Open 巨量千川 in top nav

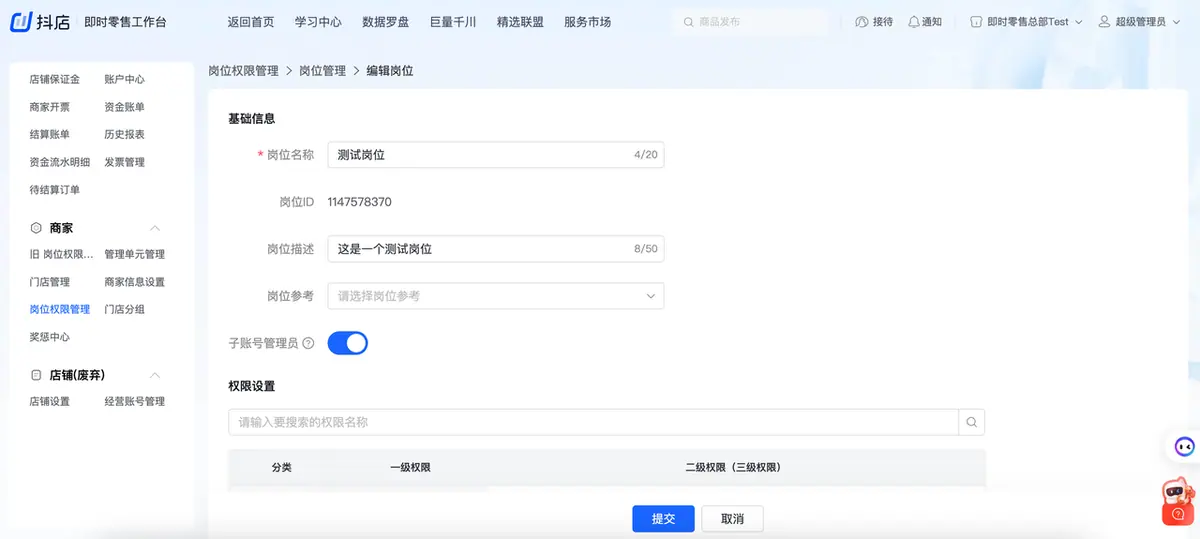pyautogui.click(x=453, y=22)
